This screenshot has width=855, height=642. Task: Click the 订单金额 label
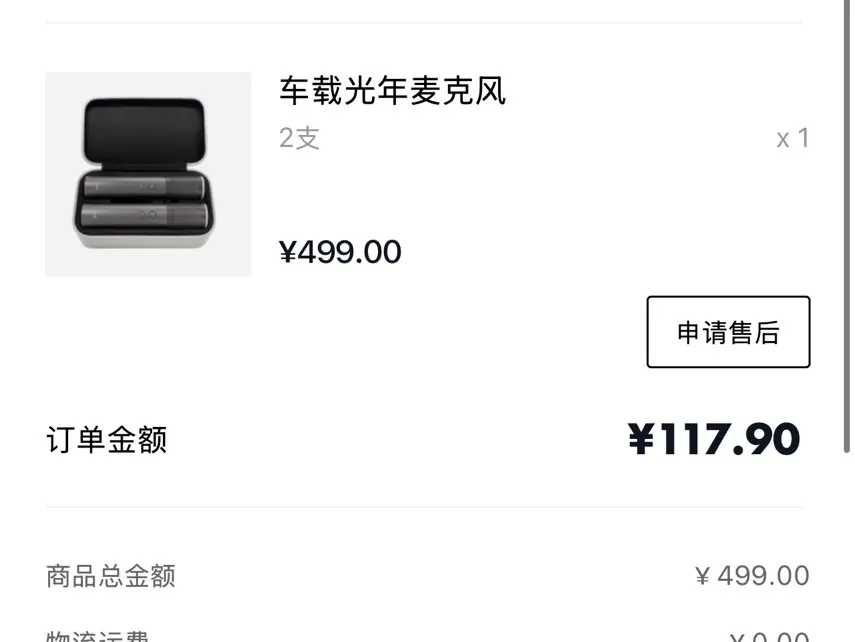click(x=106, y=440)
